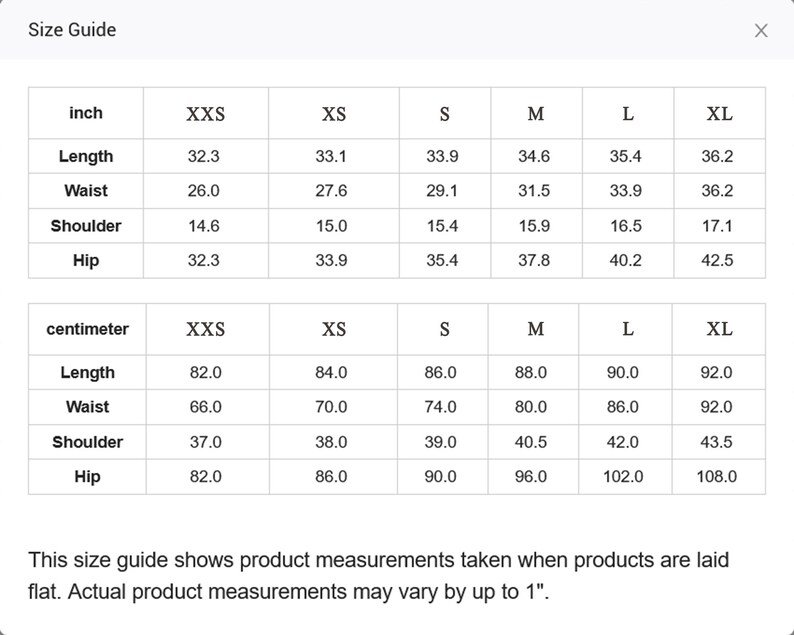Click the Size Guide title text

point(72,30)
